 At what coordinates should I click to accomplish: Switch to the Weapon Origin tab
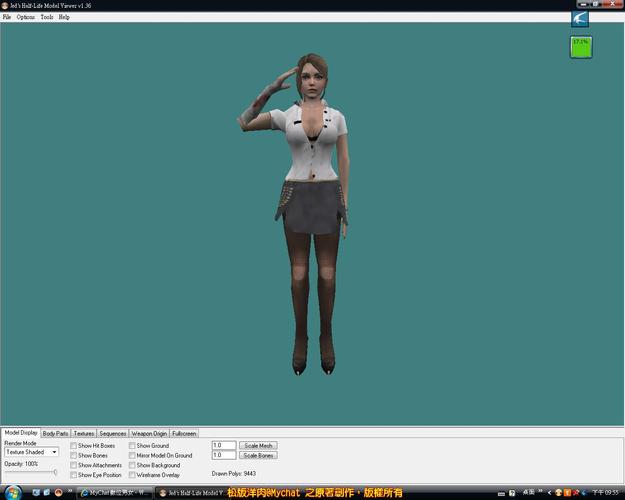click(149, 433)
